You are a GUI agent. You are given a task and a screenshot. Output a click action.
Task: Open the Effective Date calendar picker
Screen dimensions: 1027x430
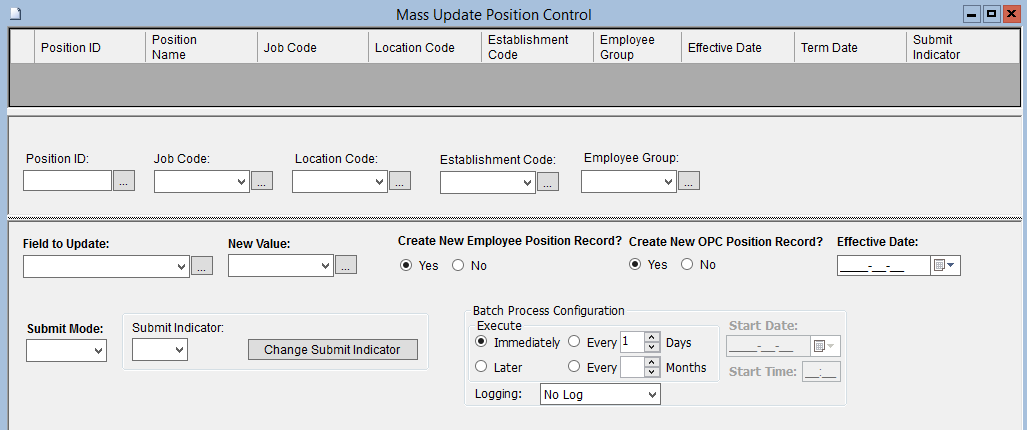pyautogui.click(x=945, y=266)
